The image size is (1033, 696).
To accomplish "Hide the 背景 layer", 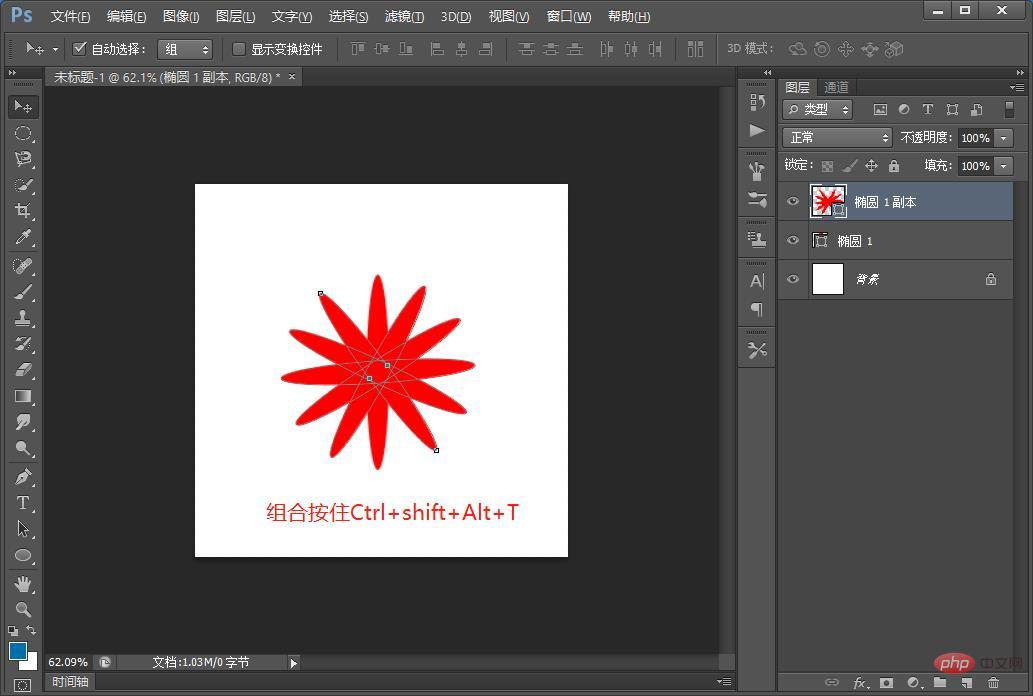I will click(x=793, y=279).
